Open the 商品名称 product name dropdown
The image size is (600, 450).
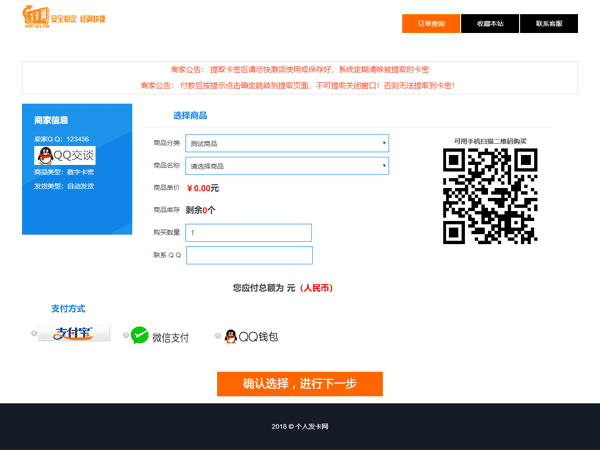pyautogui.click(x=287, y=166)
